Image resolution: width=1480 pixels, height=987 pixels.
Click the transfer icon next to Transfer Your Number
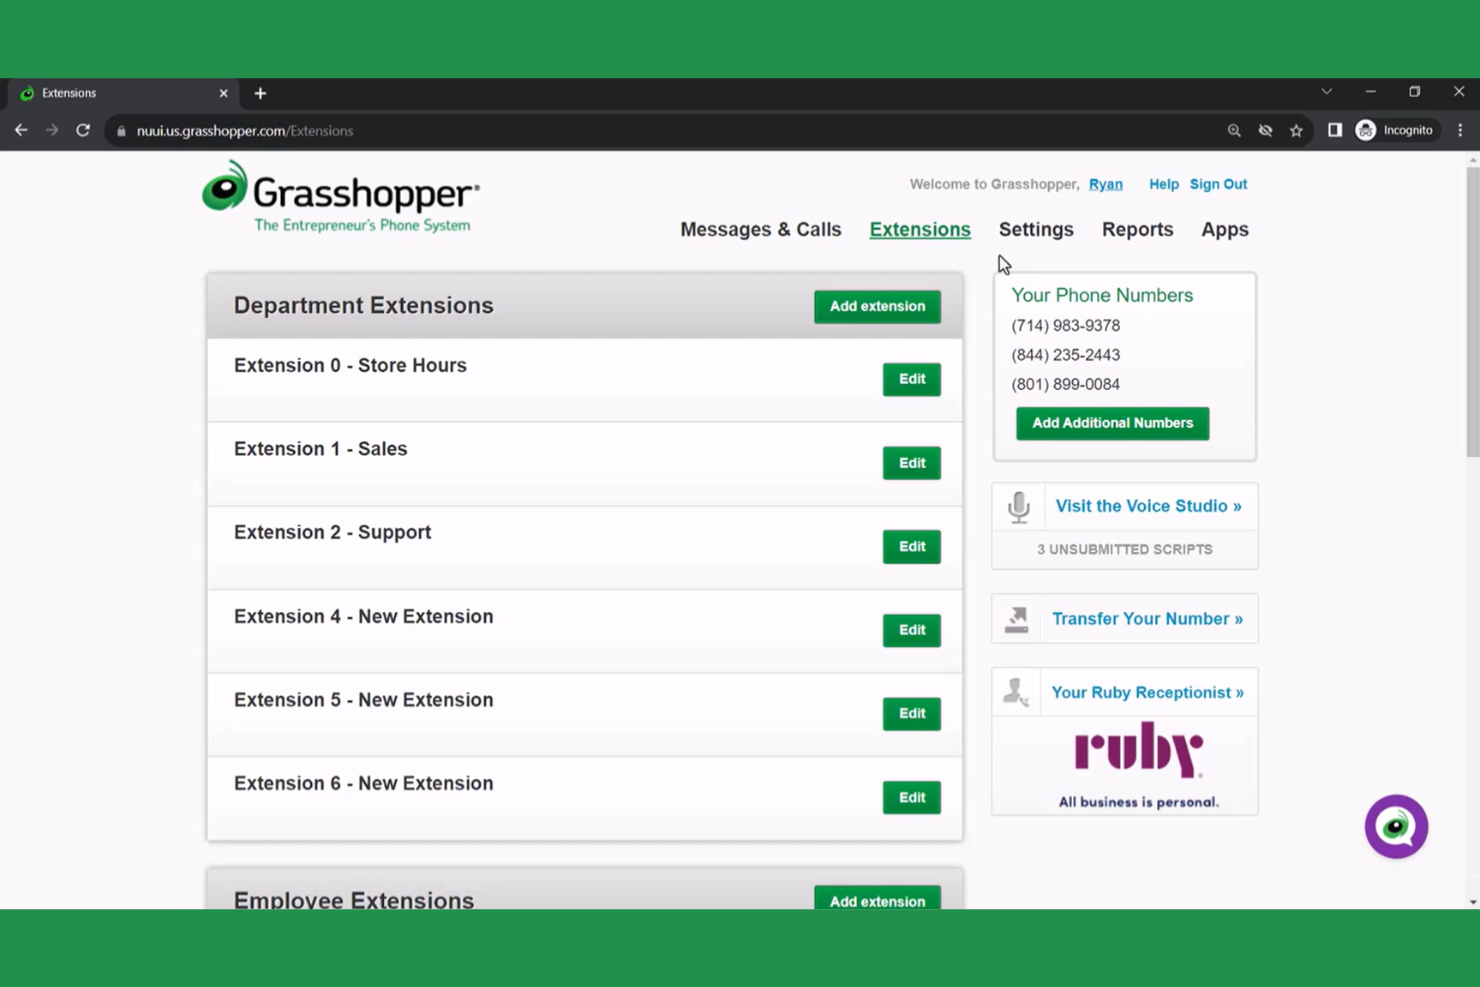tap(1016, 618)
